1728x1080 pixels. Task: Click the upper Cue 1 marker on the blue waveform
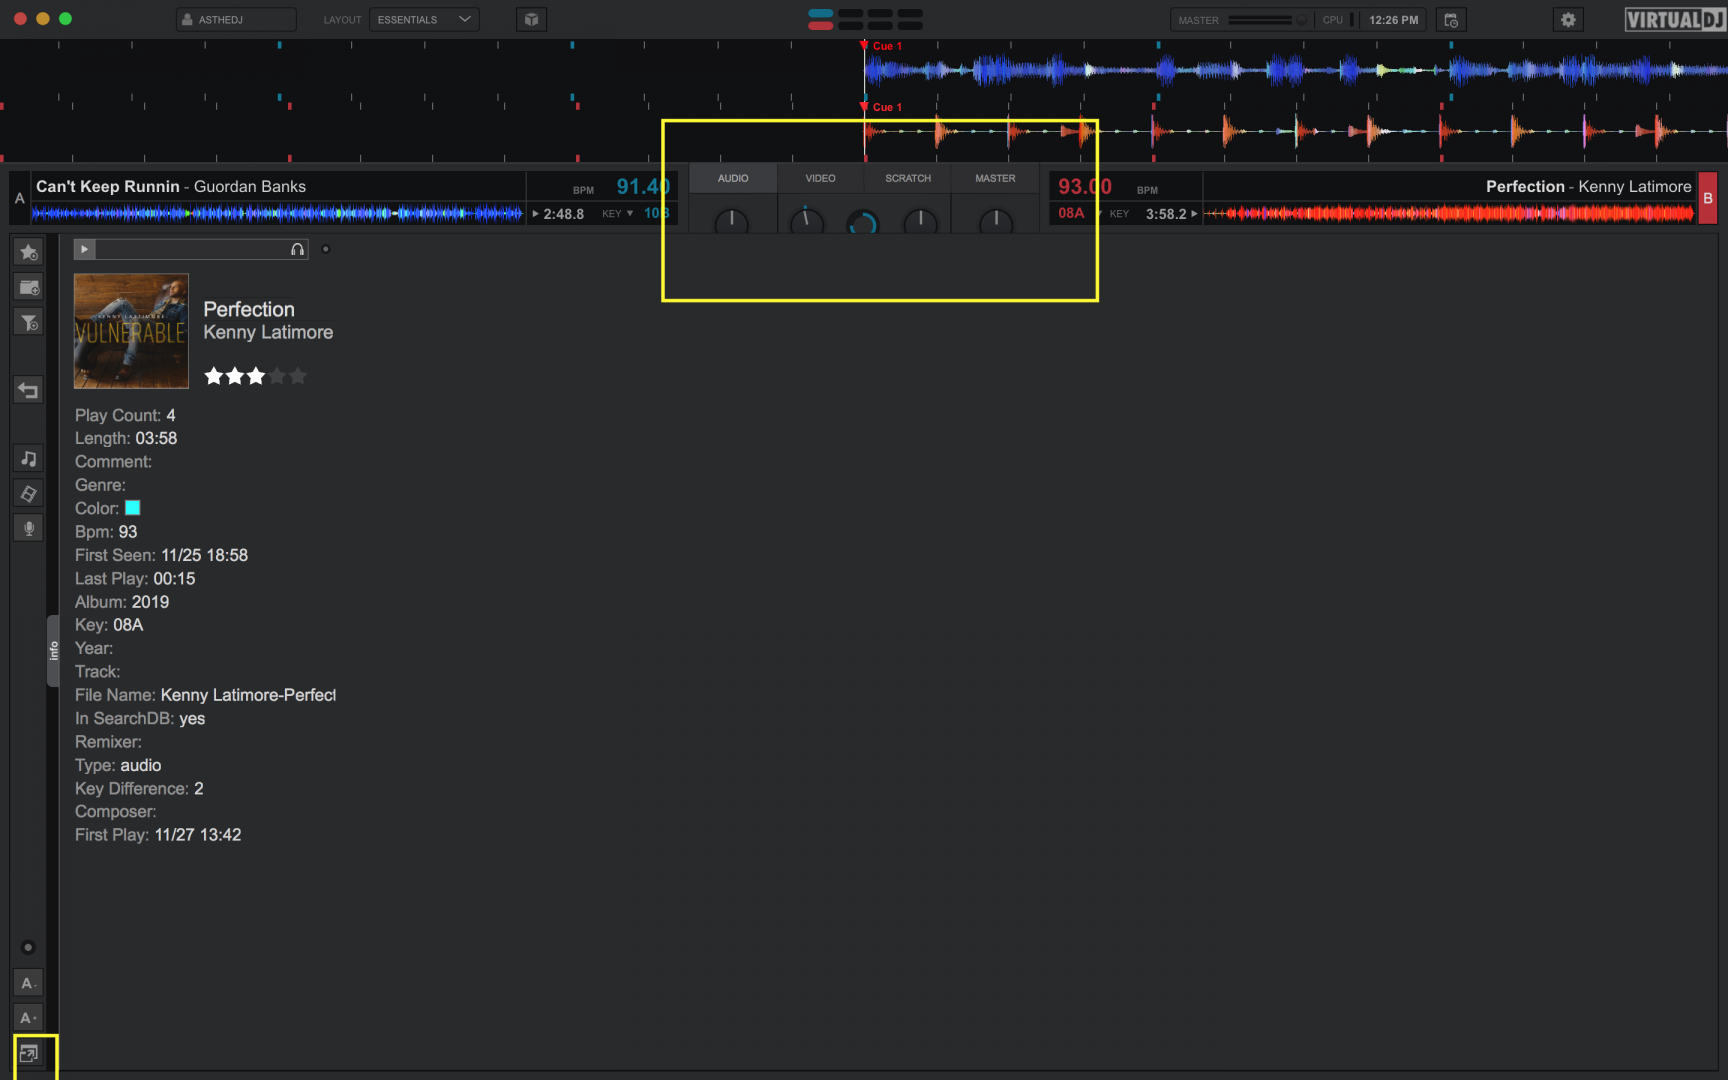[882, 46]
